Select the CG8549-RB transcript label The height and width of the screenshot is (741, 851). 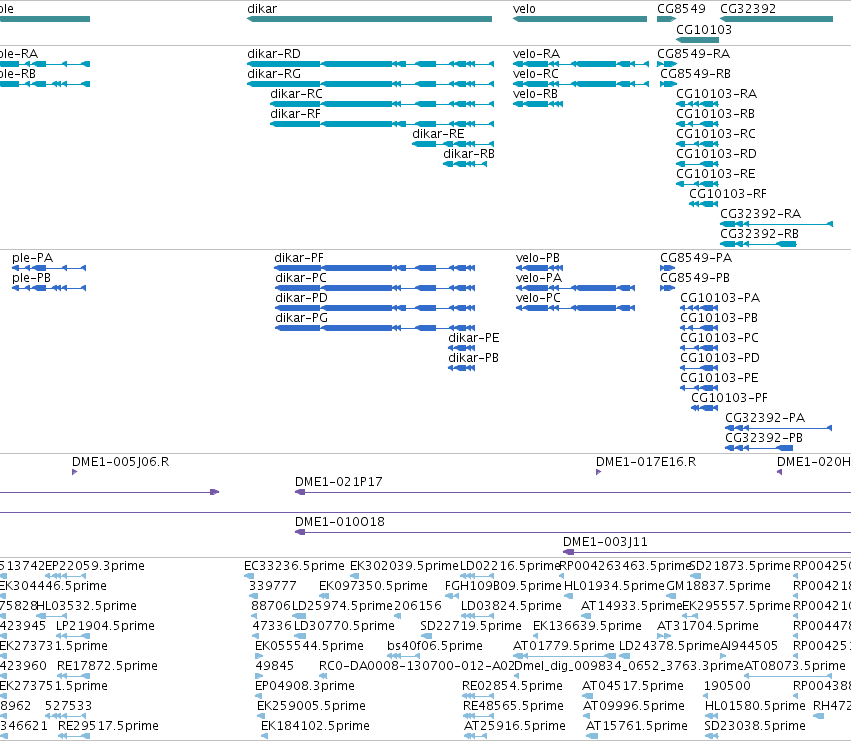coord(695,74)
